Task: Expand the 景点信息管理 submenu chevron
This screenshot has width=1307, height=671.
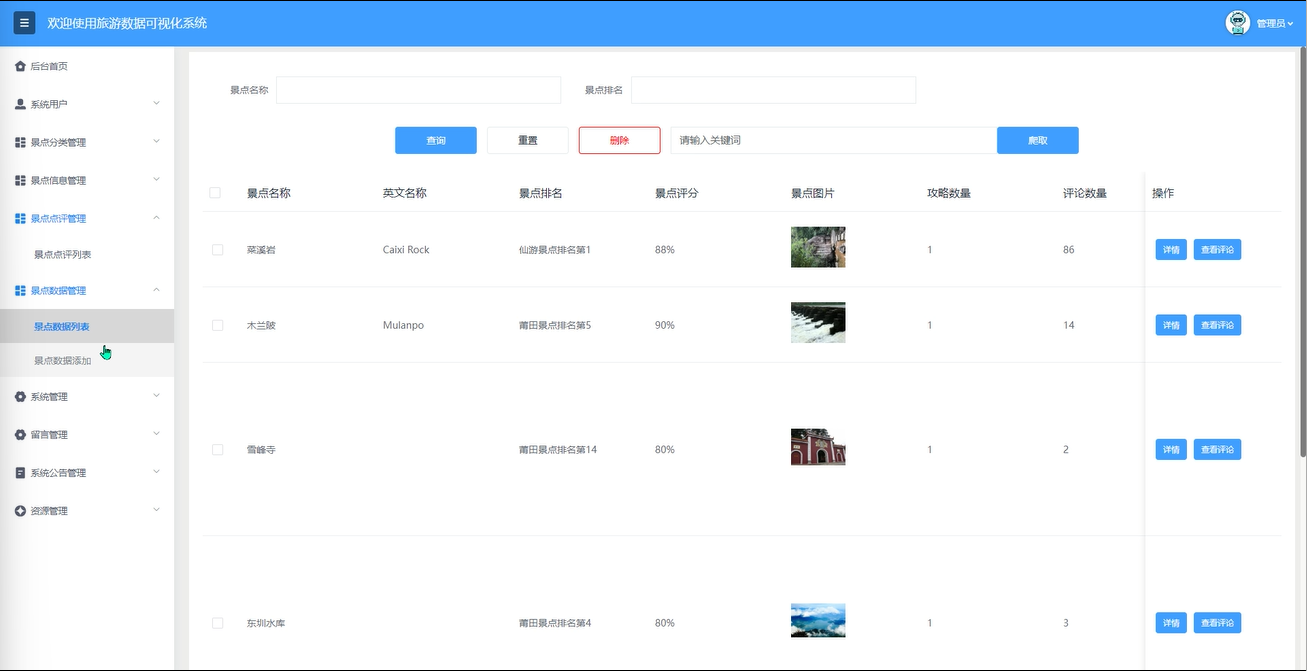Action: (156, 179)
